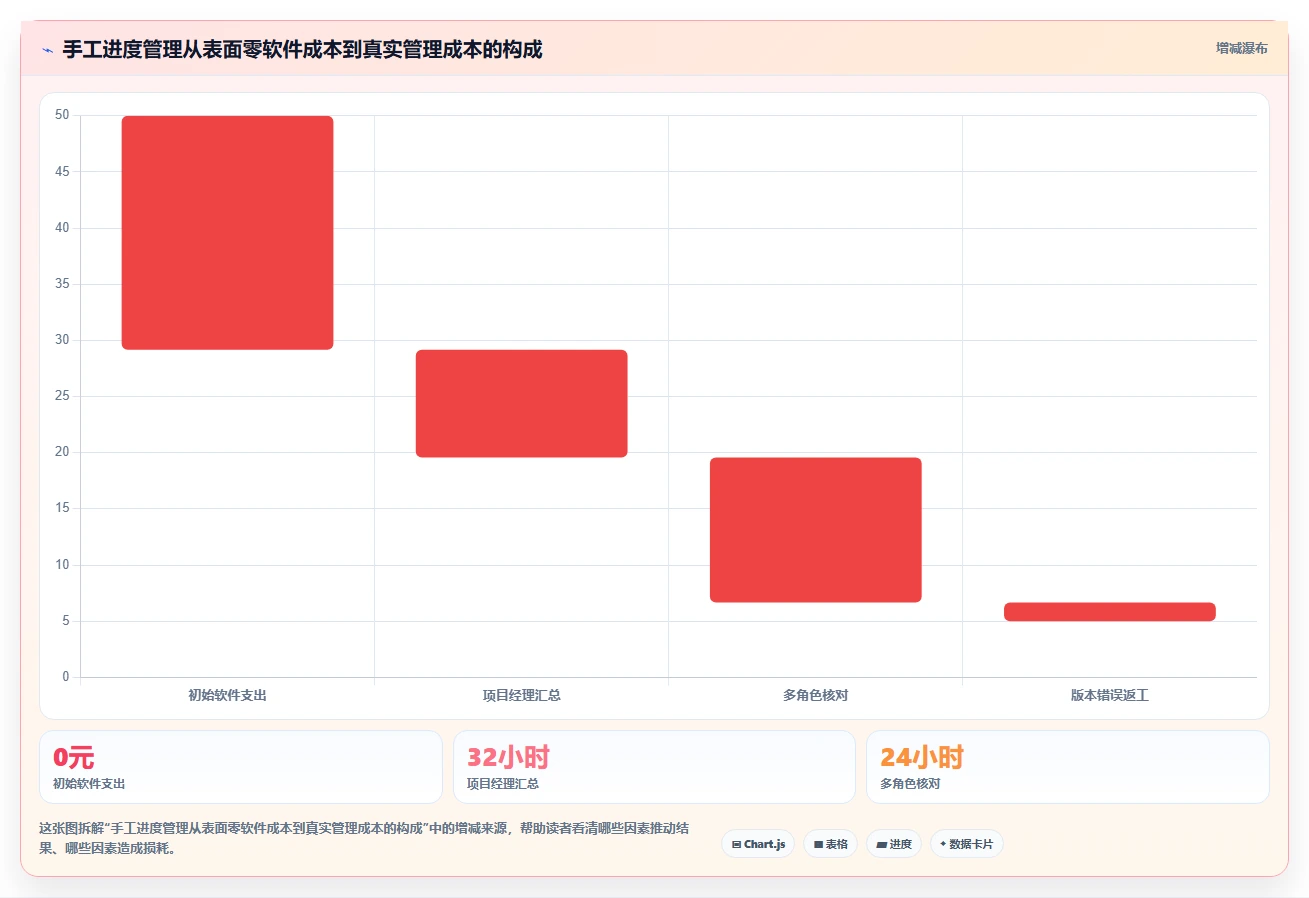The width and height of the screenshot is (1309, 898).
Task: Click the 0元 data card
Action: 241,767
